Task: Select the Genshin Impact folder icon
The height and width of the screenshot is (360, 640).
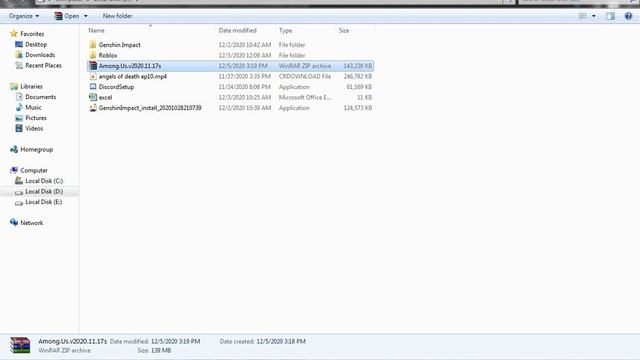Action: (x=93, y=44)
